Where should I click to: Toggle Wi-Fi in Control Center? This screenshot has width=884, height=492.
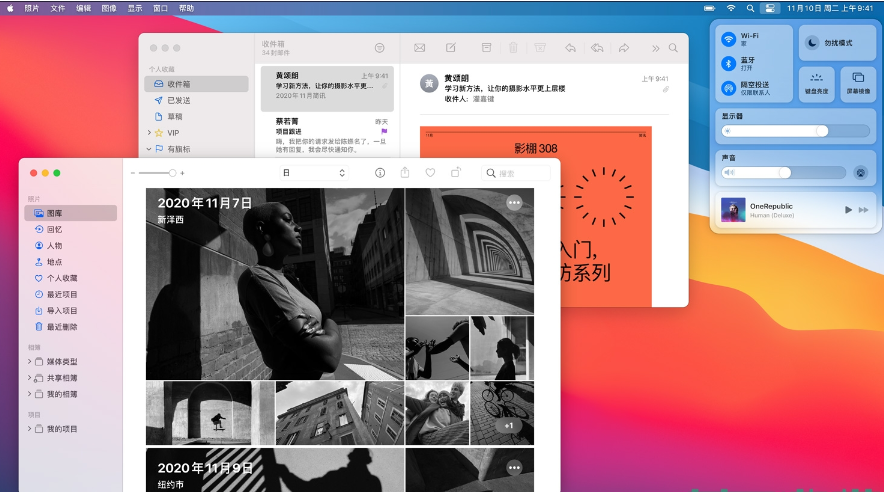click(x=729, y=39)
